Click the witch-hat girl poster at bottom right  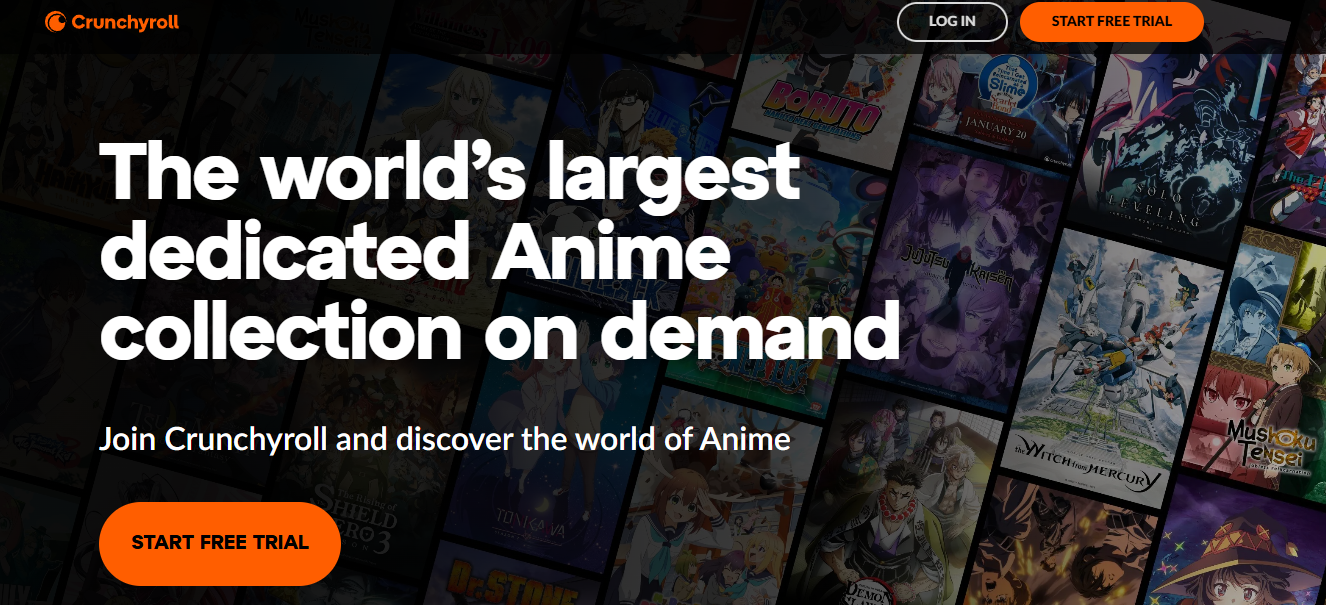[x=1240, y=560]
